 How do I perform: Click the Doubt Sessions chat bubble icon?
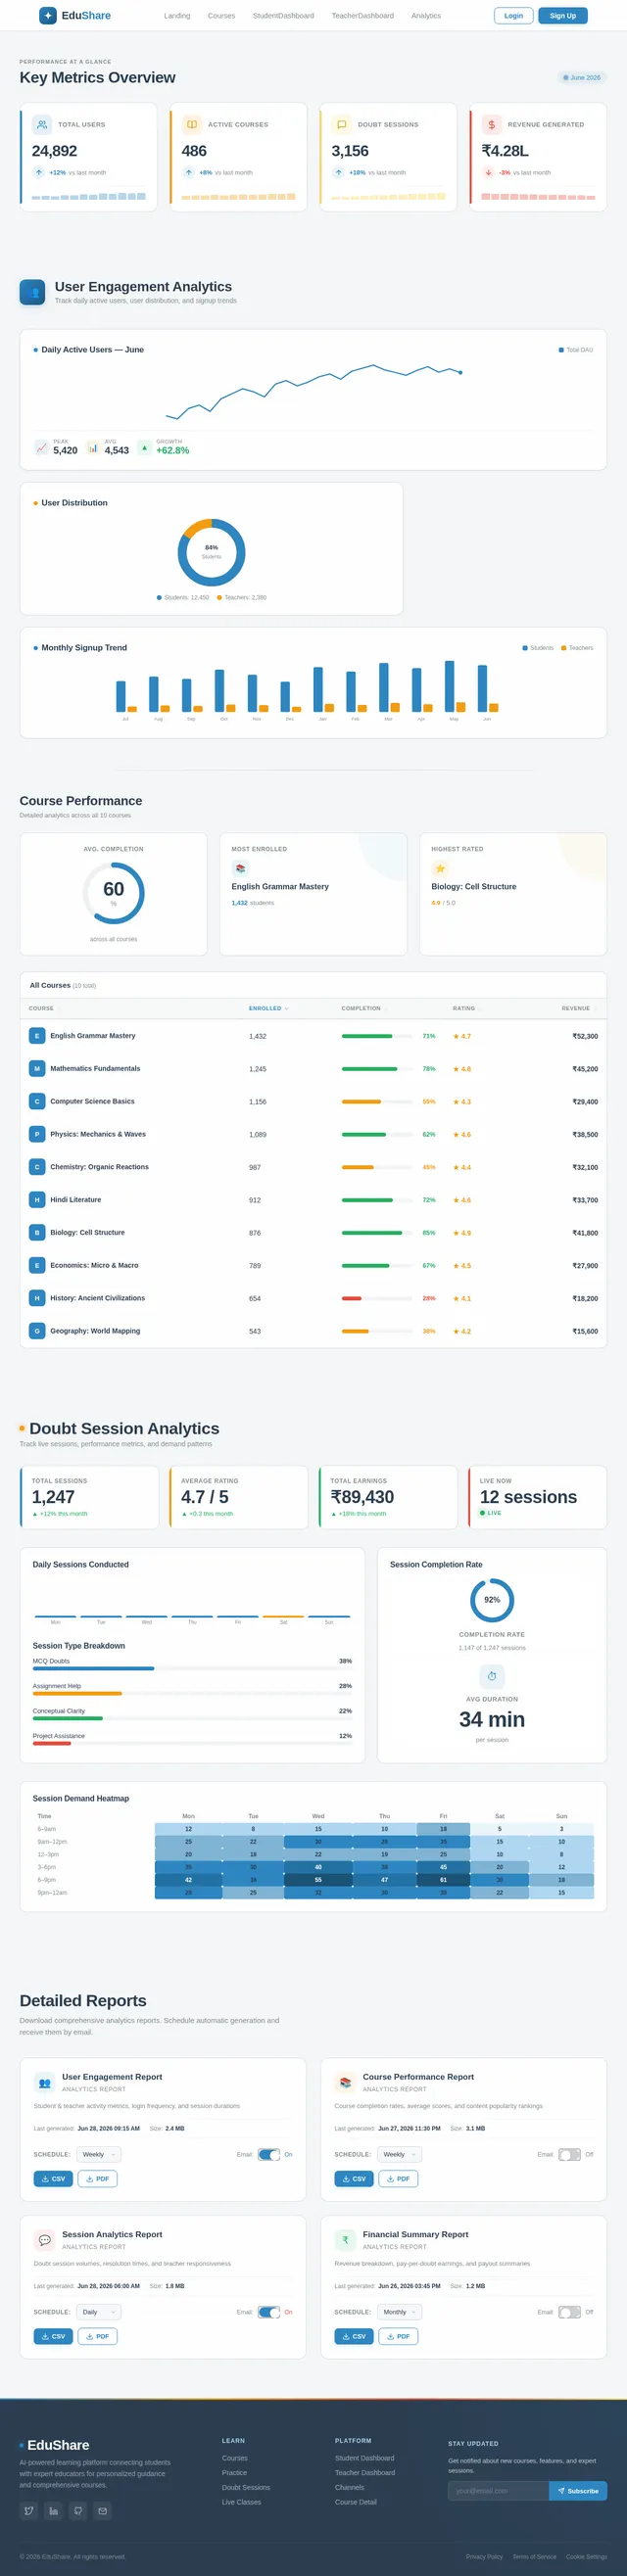click(341, 125)
